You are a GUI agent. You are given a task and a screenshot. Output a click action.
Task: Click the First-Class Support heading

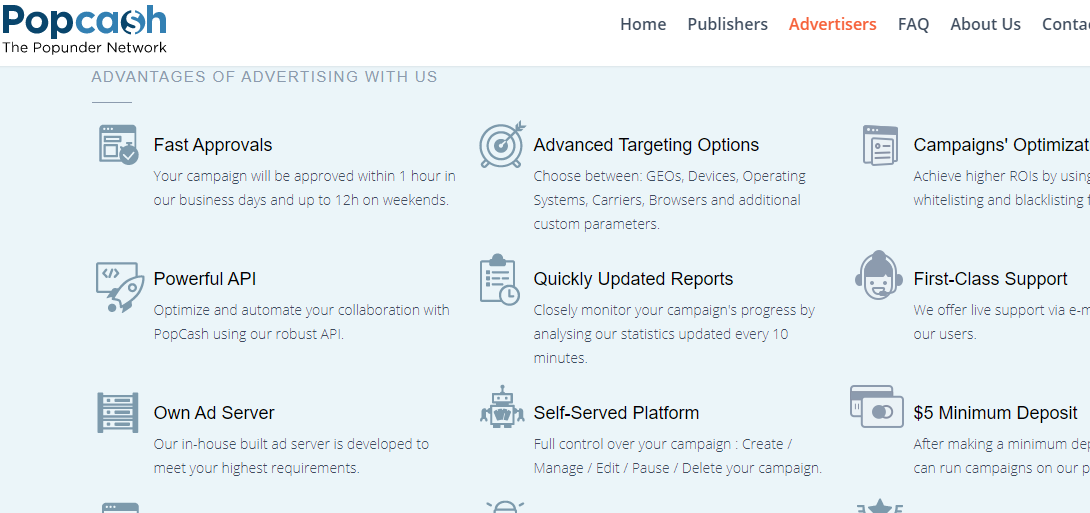point(991,279)
